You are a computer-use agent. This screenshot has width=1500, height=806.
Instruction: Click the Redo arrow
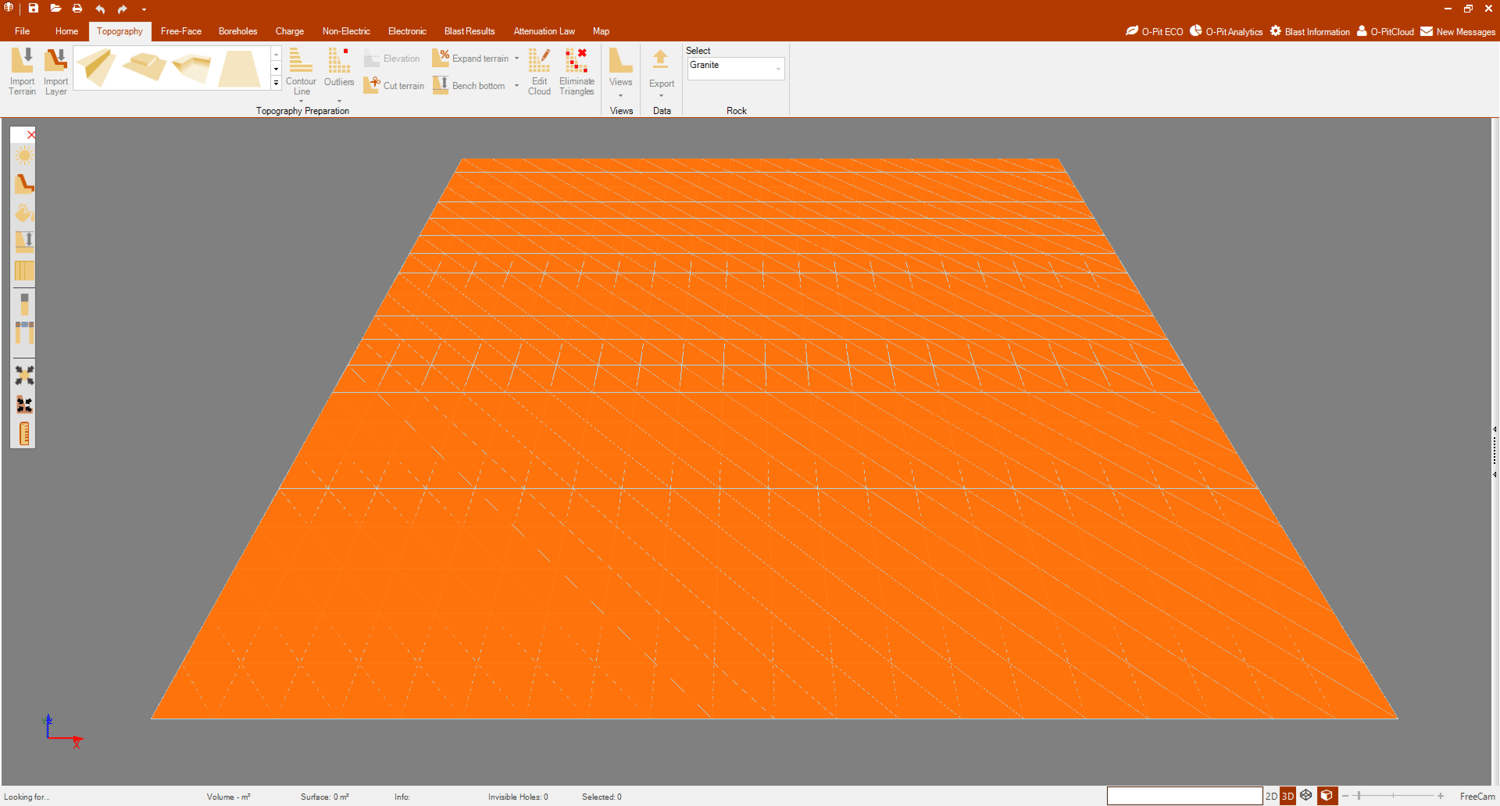(122, 8)
